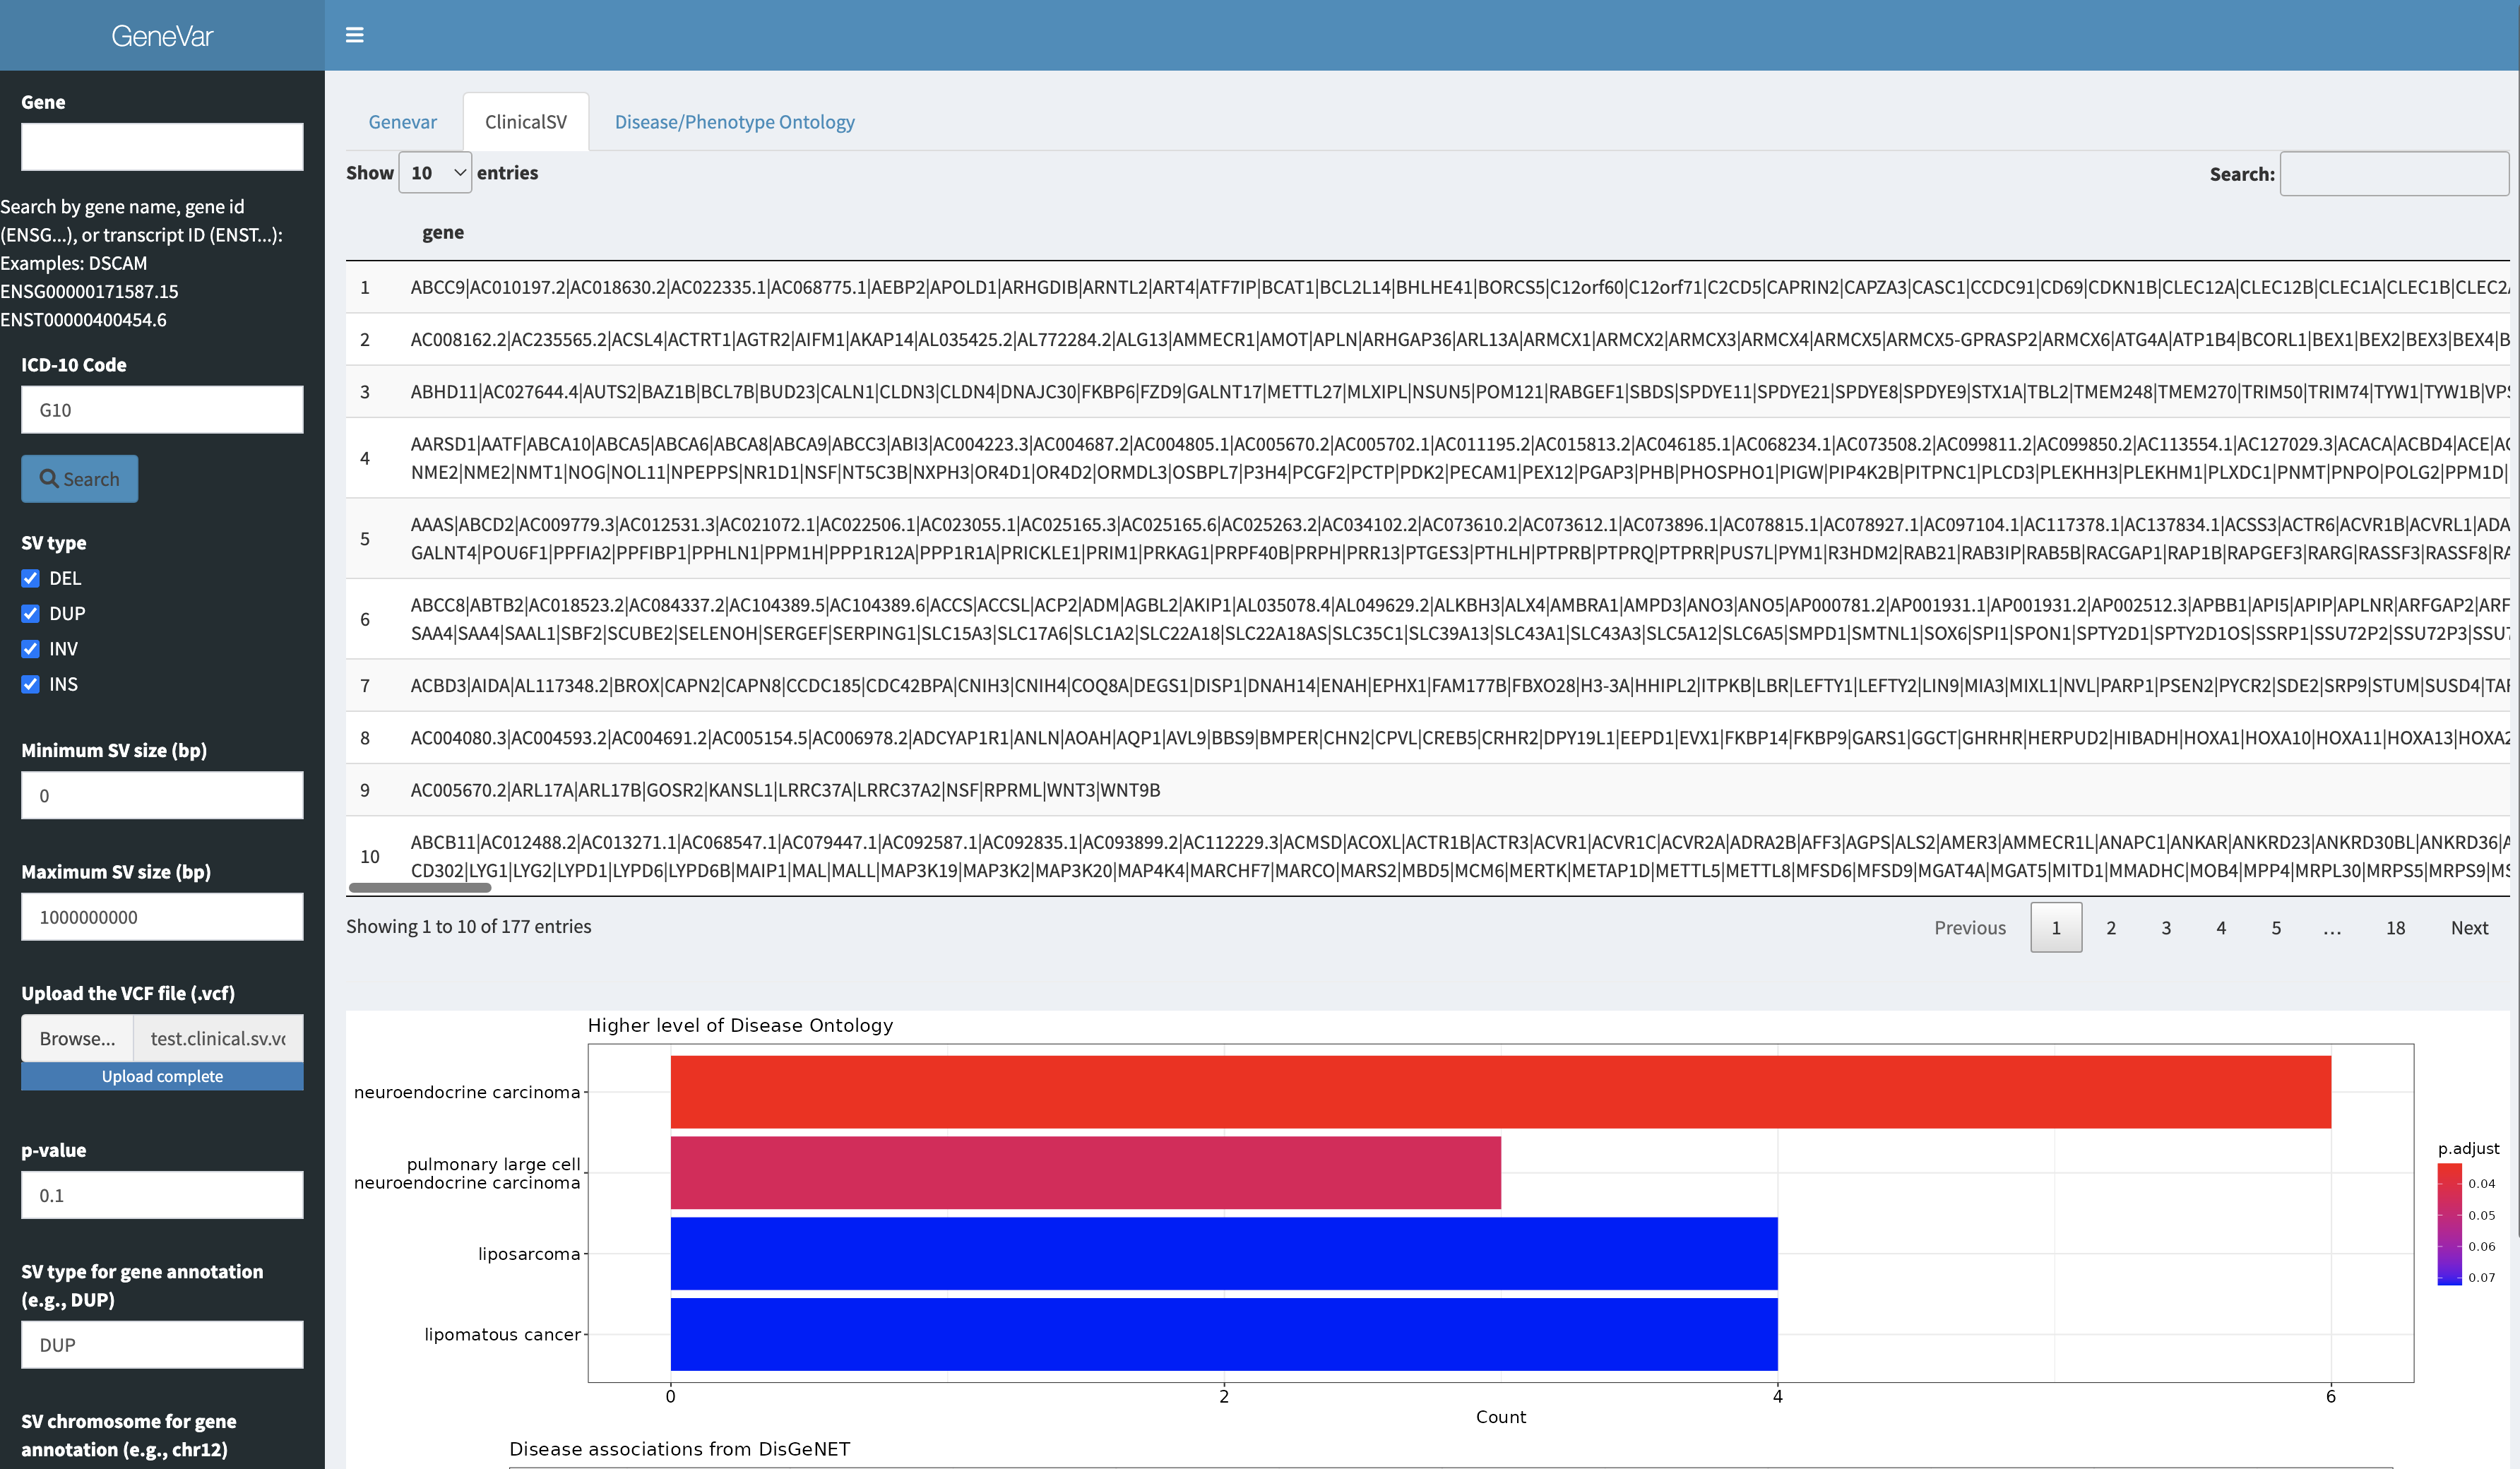Click the Maximum SV size field
Screen dimensions: 2520x1469
tap(162, 917)
